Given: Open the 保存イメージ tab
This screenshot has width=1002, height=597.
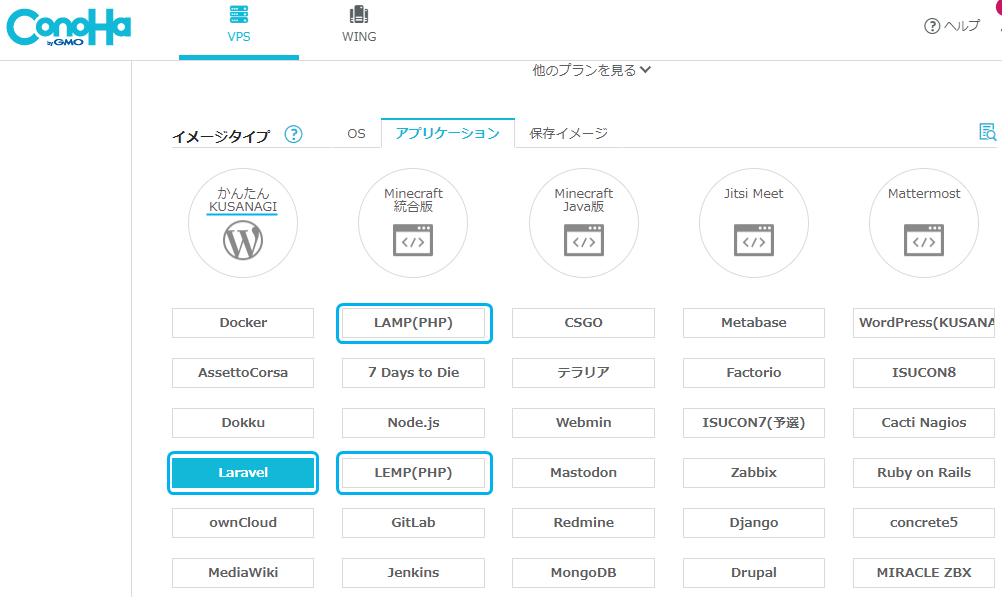Looking at the screenshot, I should [568, 133].
